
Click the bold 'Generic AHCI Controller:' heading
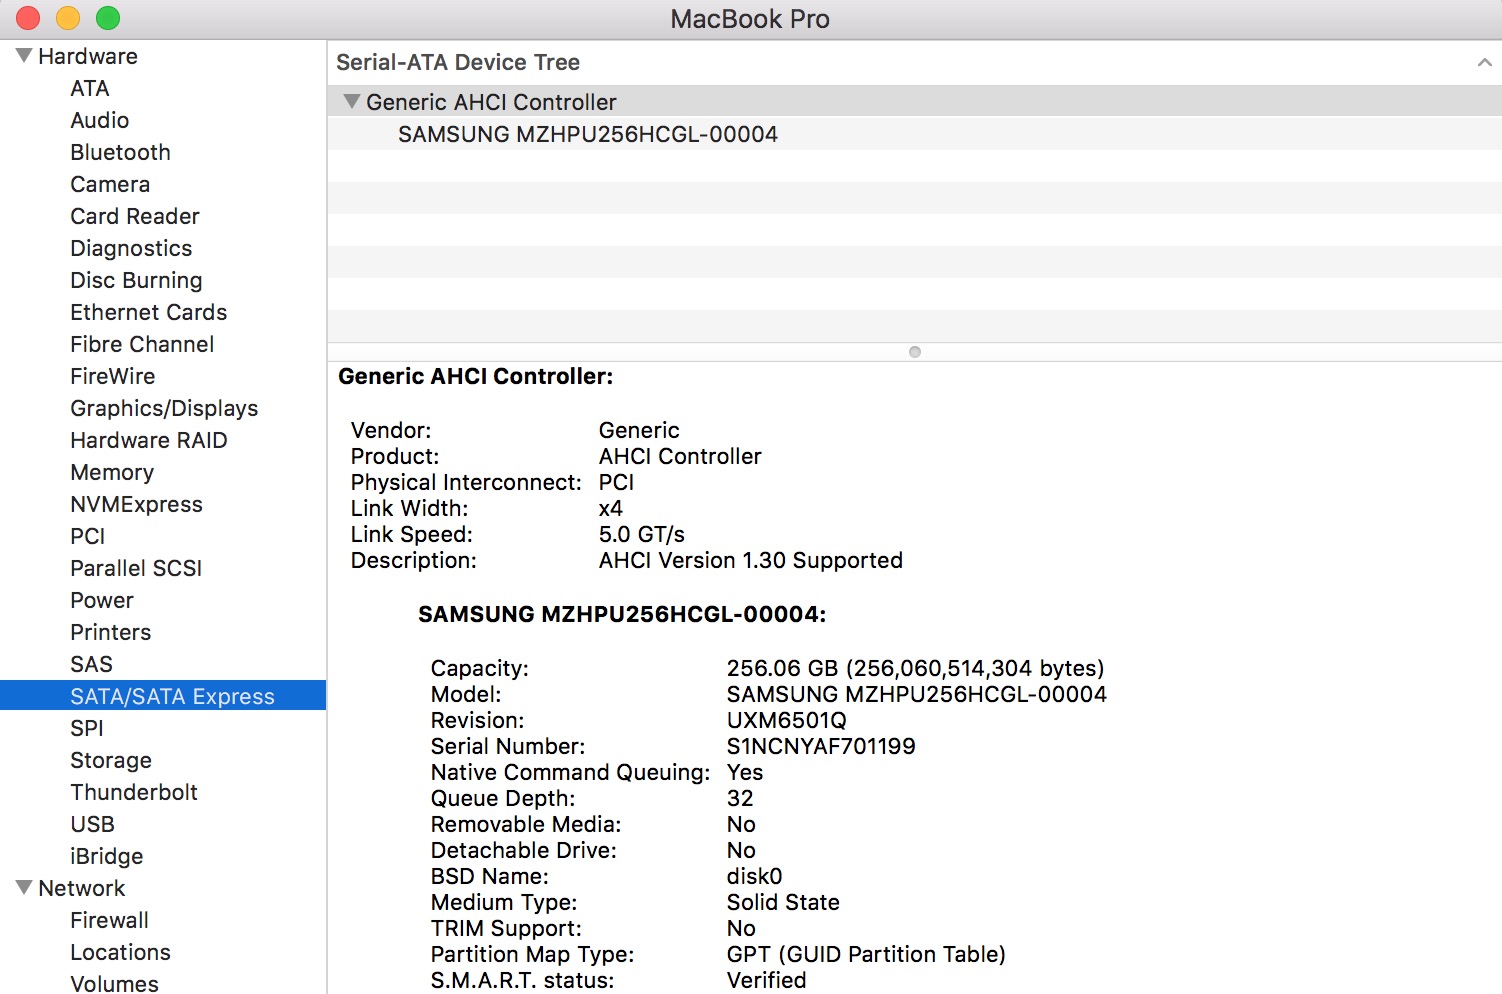[476, 376]
